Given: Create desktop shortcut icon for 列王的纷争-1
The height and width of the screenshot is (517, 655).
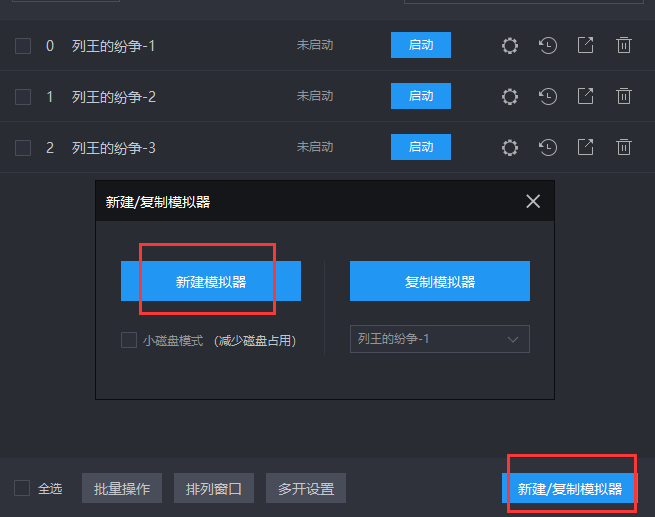Looking at the screenshot, I should point(586,45).
